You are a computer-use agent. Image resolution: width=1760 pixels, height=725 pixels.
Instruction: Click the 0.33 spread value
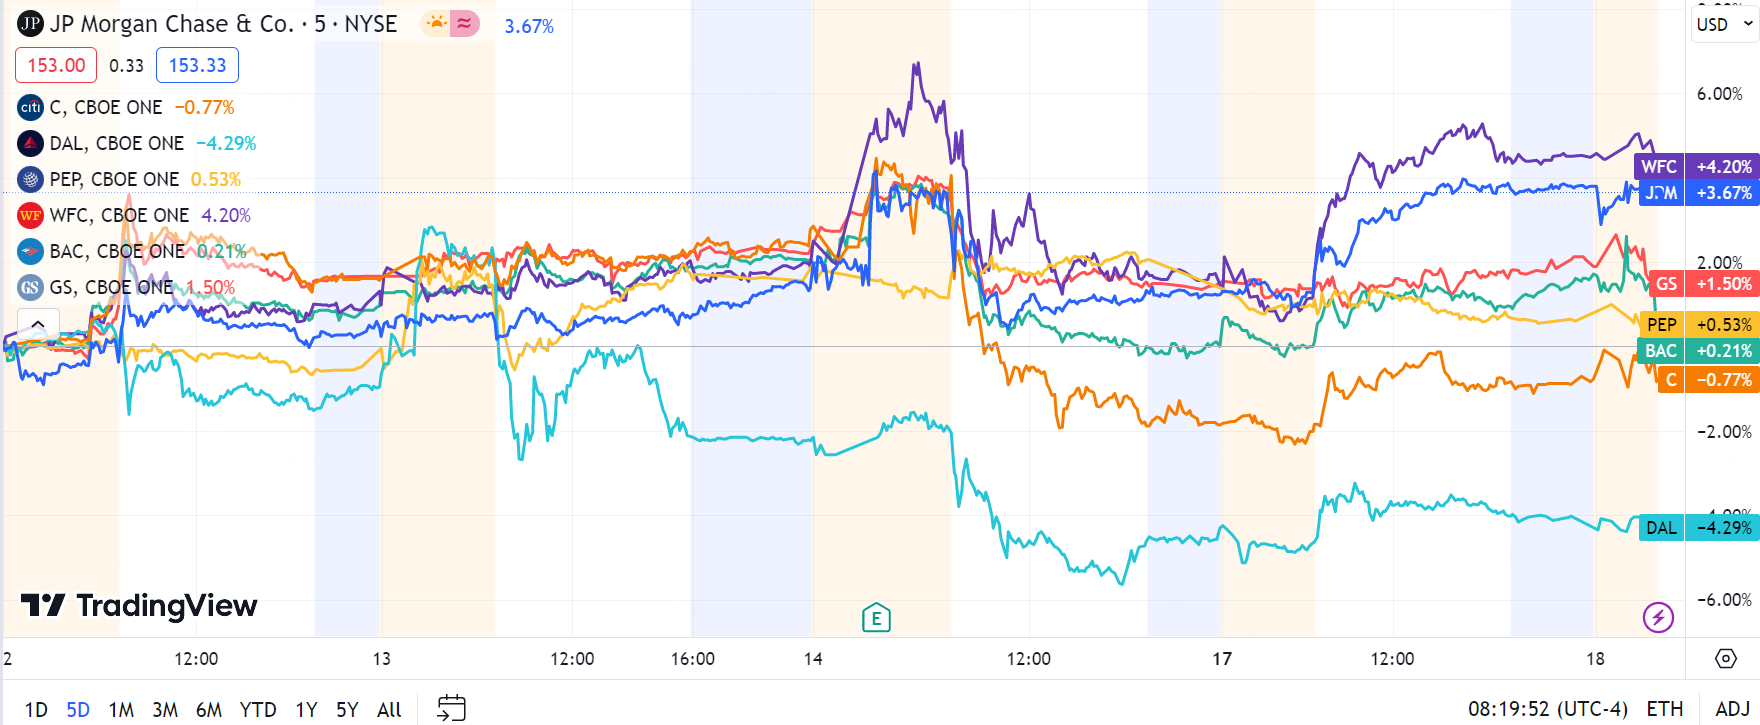(126, 65)
